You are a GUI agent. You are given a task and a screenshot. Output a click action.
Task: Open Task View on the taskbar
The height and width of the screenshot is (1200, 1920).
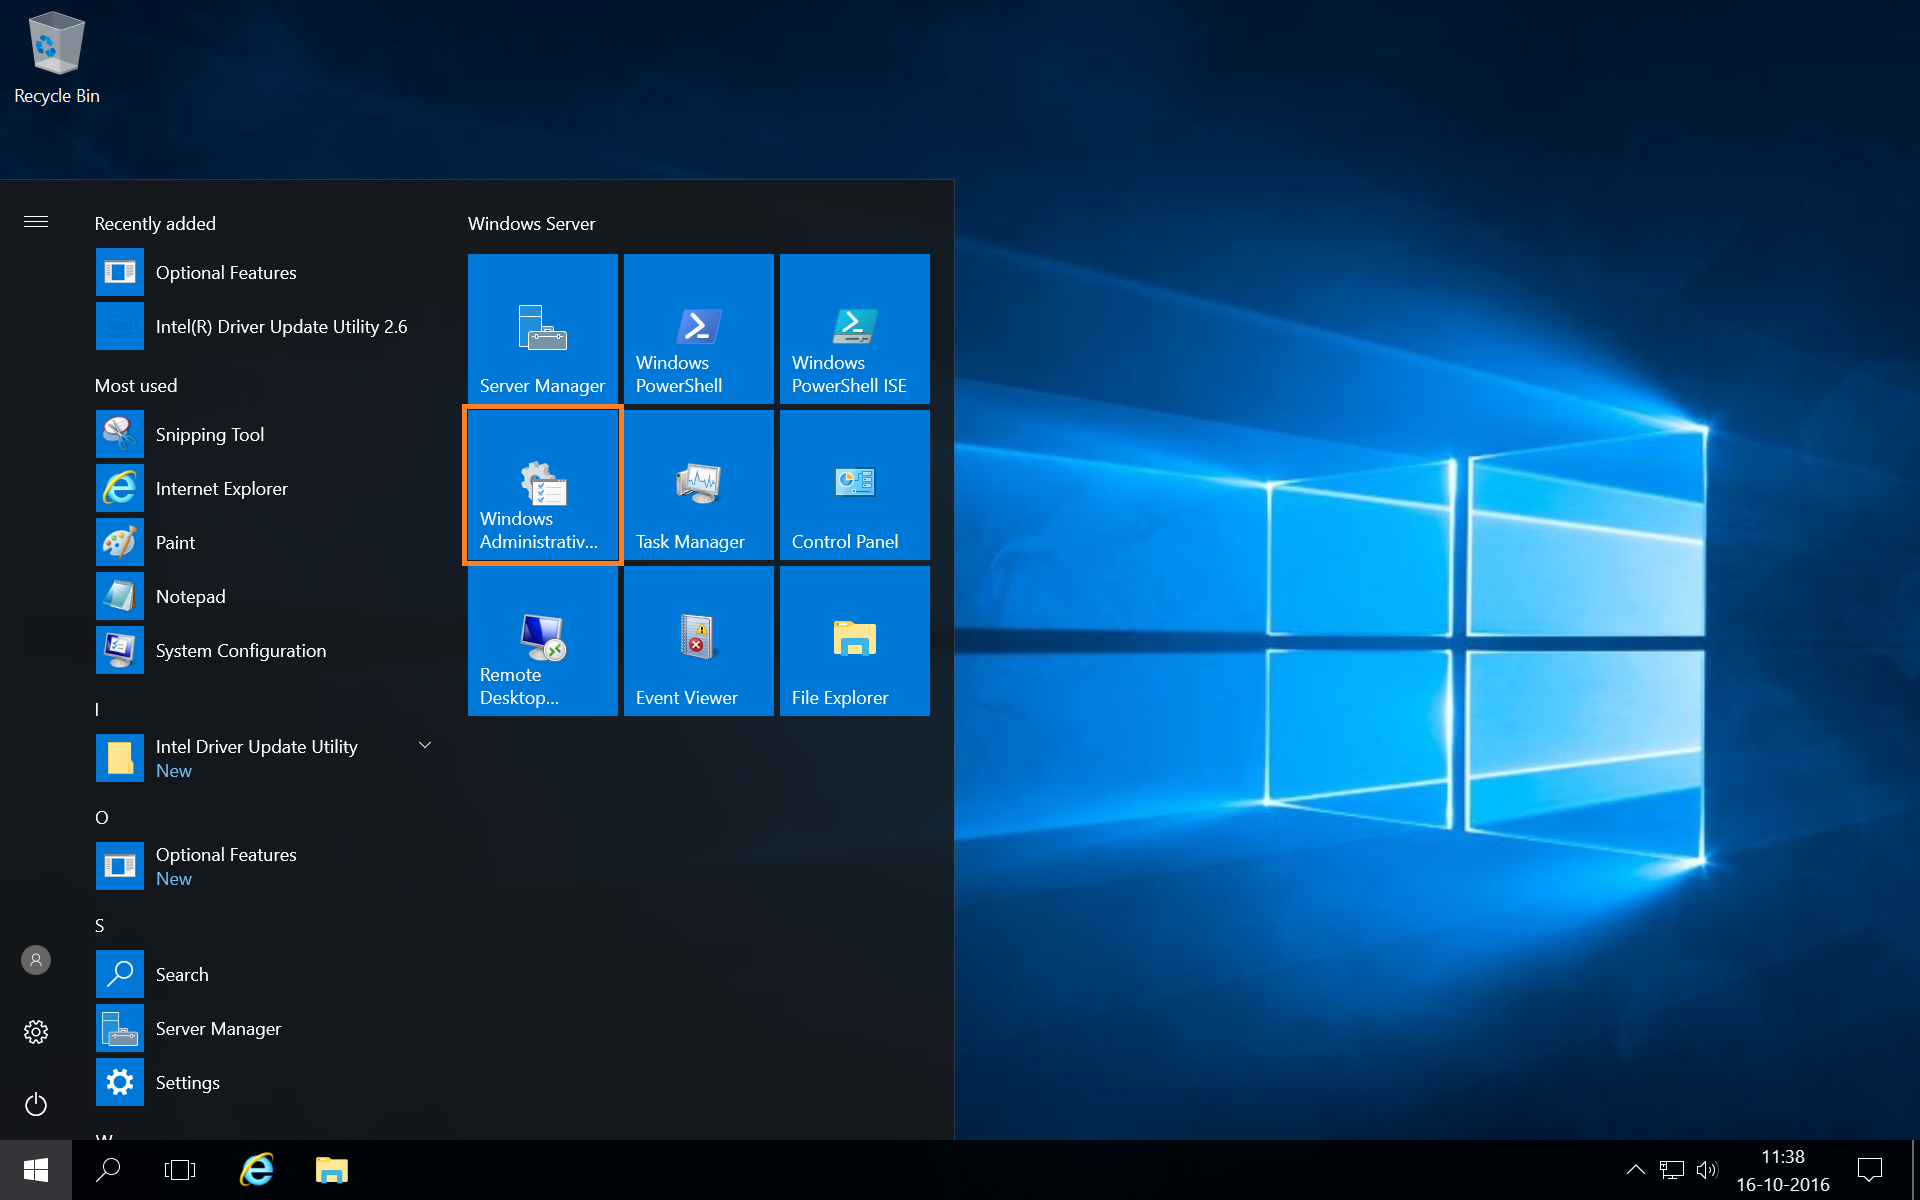pos(180,1170)
